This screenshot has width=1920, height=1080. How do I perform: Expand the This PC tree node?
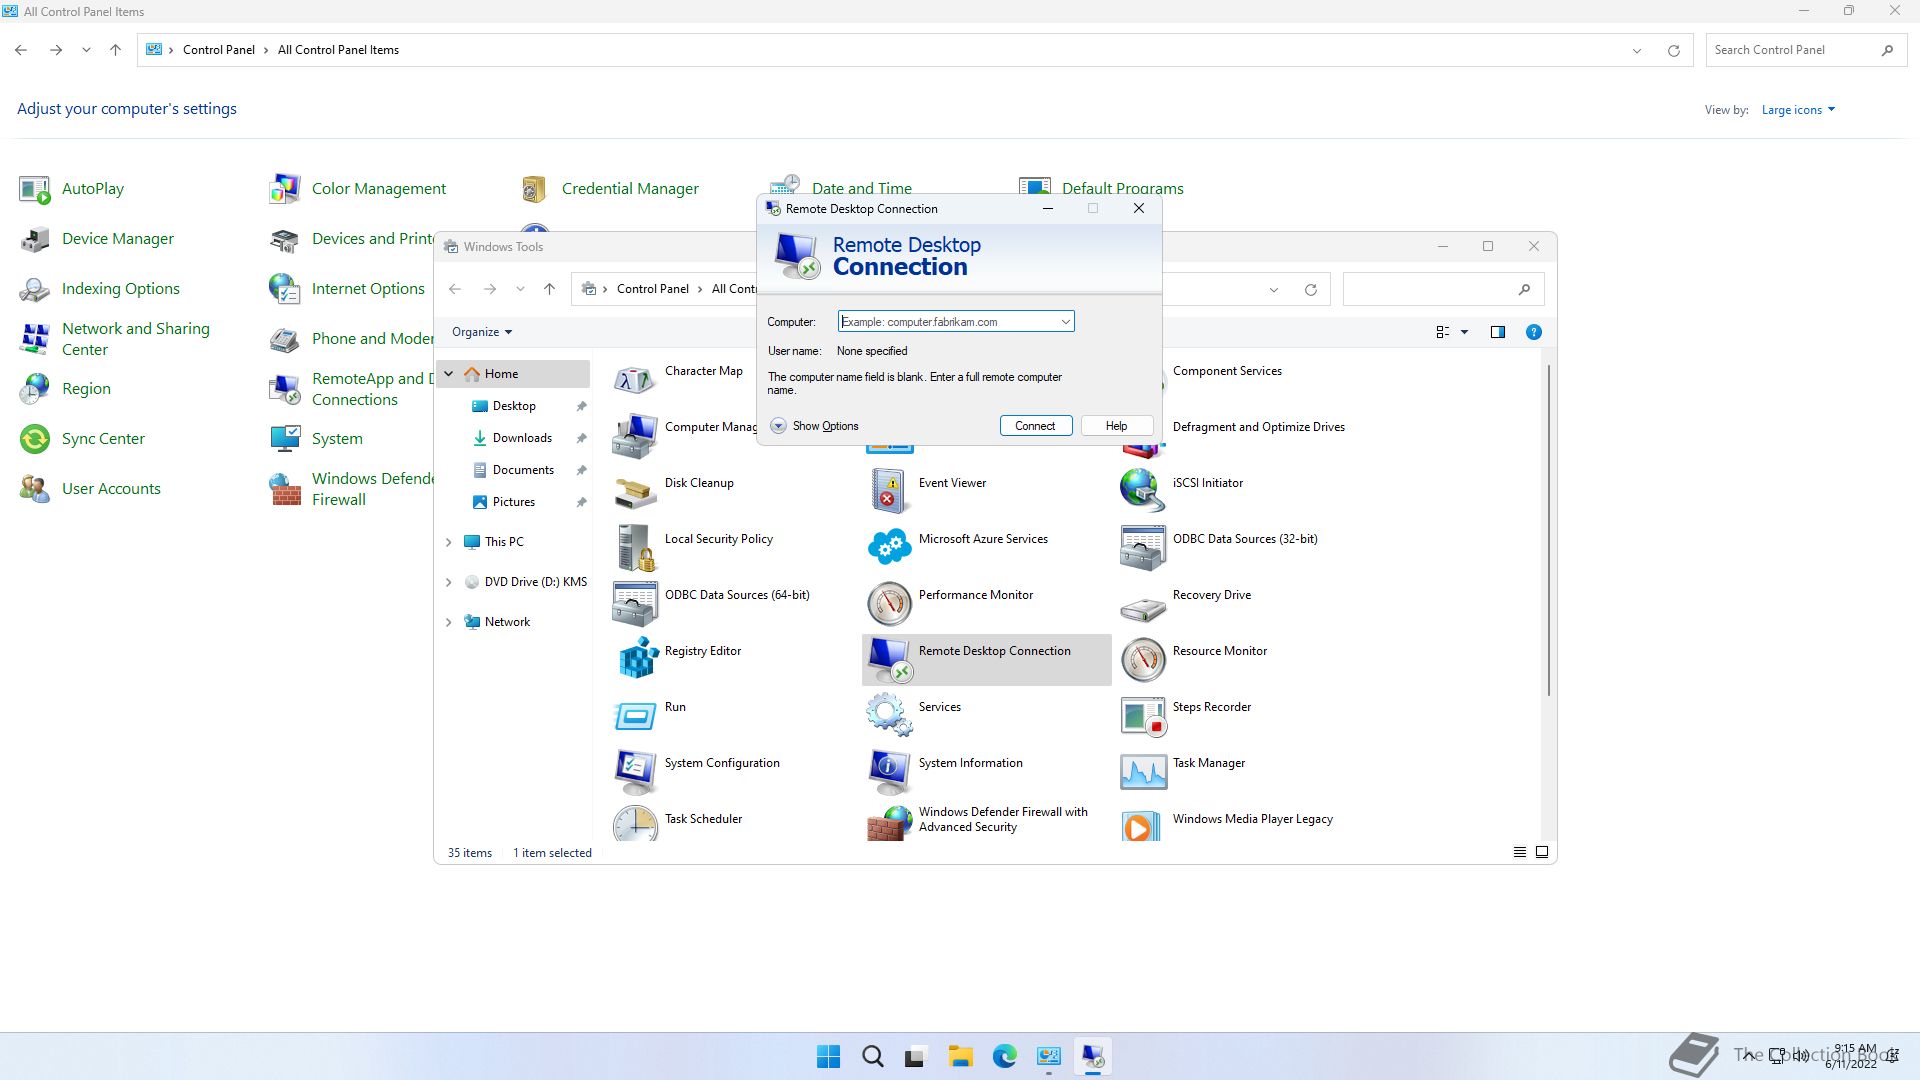coord(448,542)
